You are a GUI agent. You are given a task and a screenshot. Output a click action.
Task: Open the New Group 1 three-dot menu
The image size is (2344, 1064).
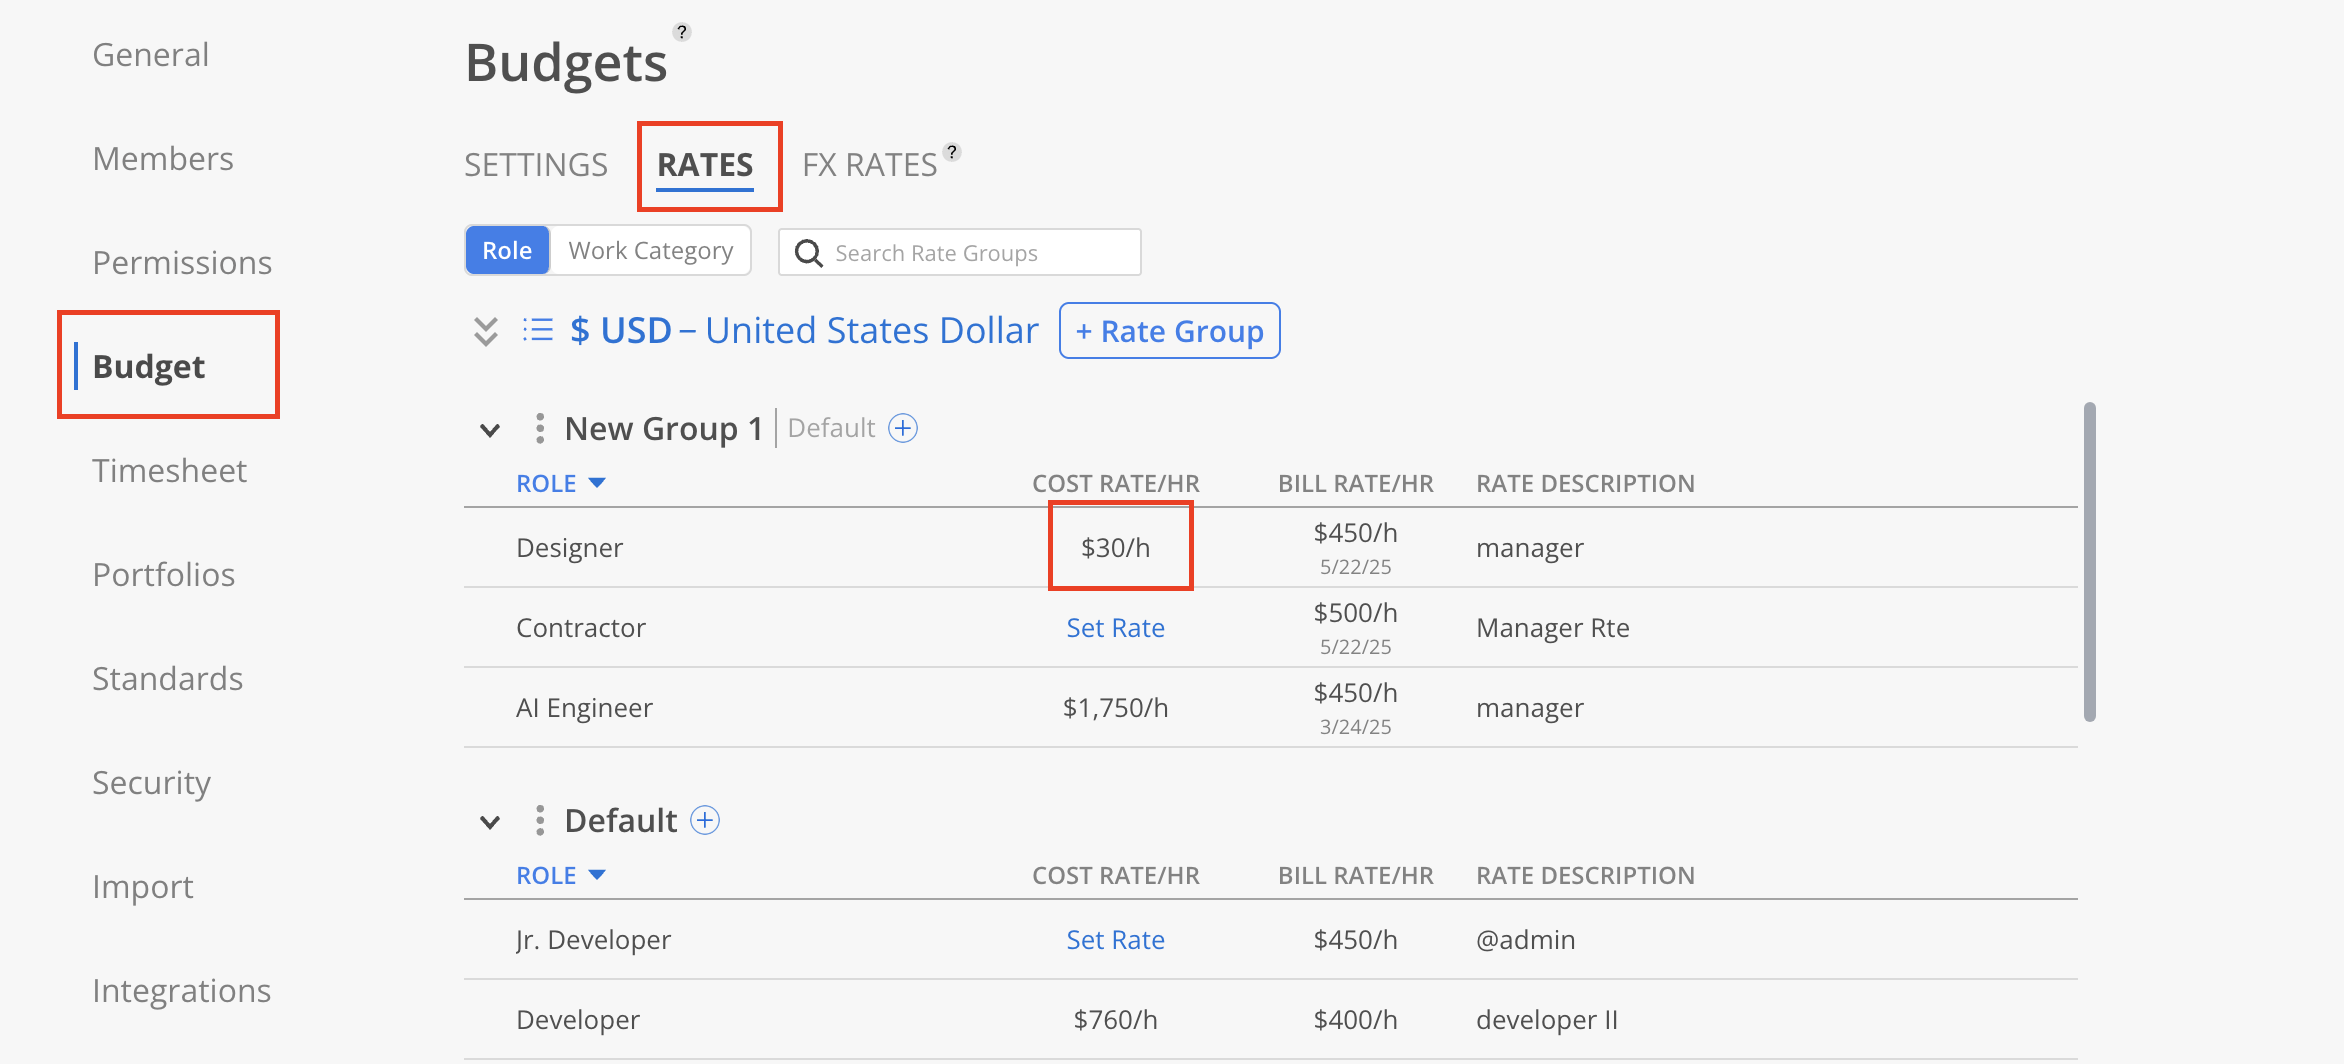point(540,429)
